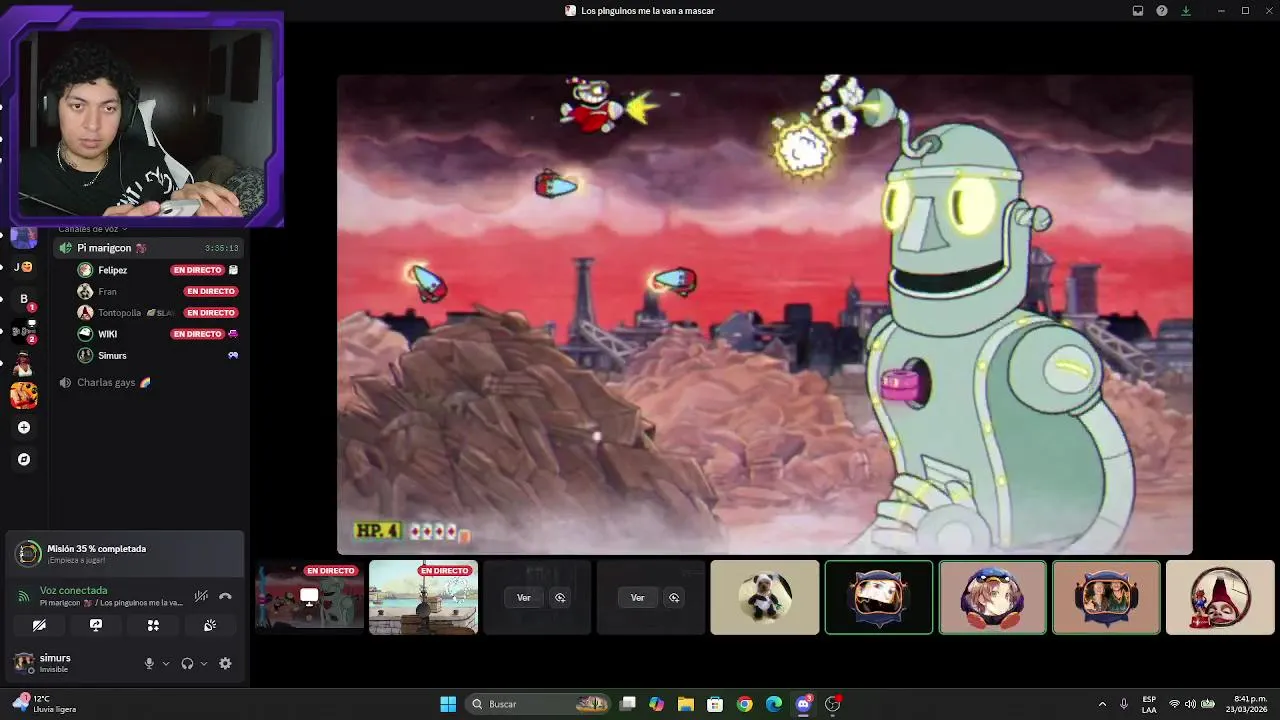The height and width of the screenshot is (720, 1280).
Task: Expand the audio output options chevron
Action: click(204, 663)
